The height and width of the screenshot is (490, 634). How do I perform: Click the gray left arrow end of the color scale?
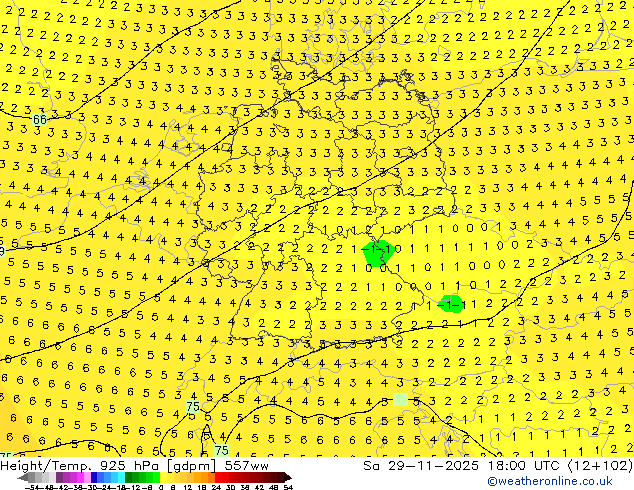tap(23, 478)
